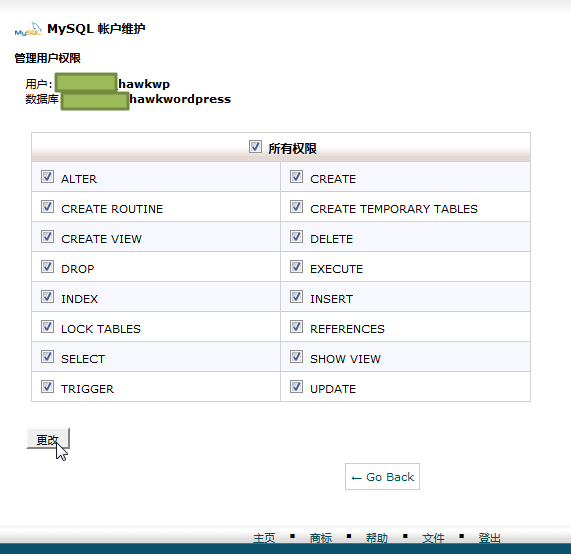Screen dimensions: 571x554
Task: Click the 管理用户权限 heading
Action: (x=47, y=58)
